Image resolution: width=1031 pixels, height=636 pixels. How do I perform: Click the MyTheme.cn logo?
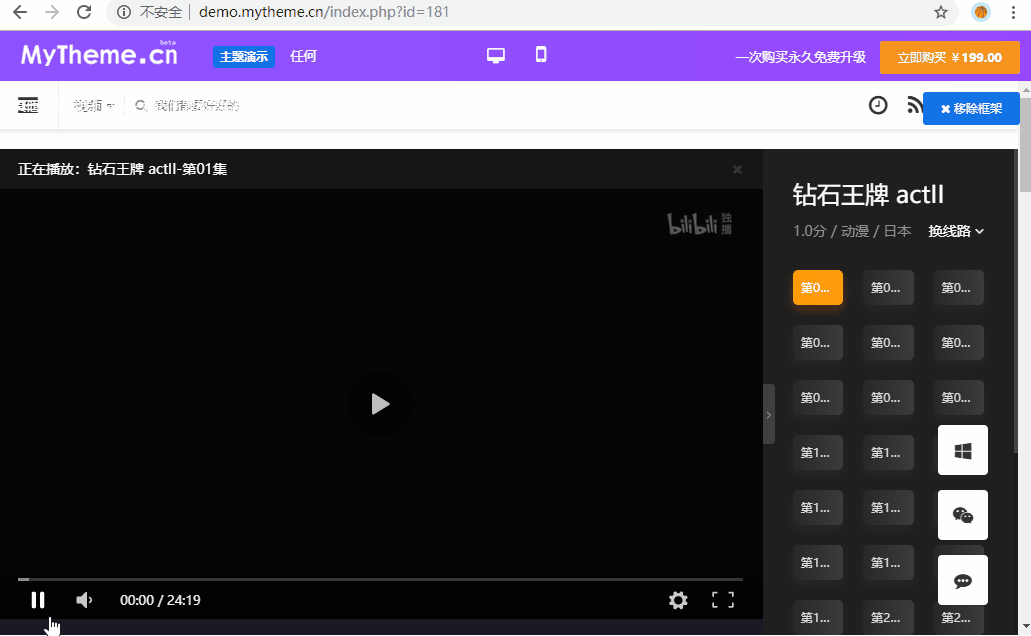(99, 55)
